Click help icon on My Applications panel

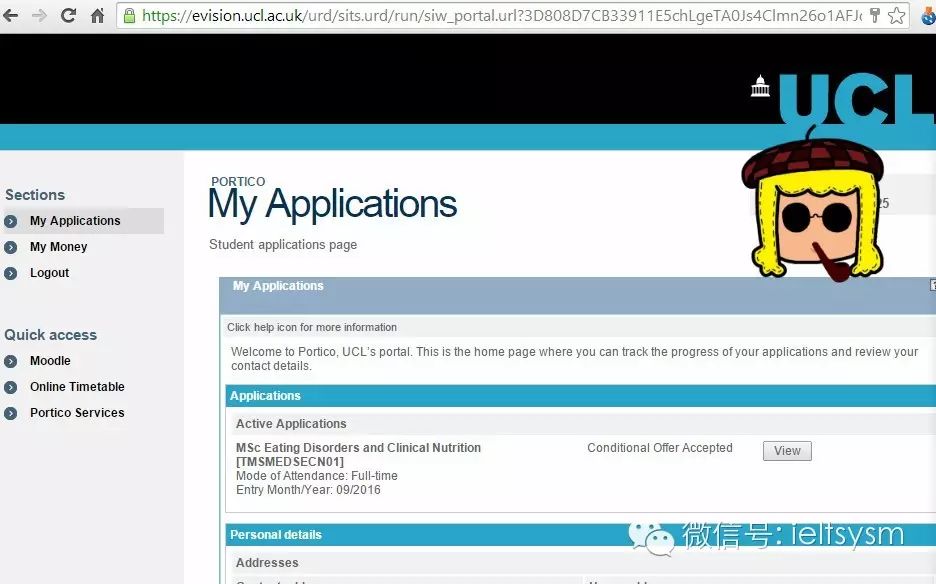coord(933,285)
